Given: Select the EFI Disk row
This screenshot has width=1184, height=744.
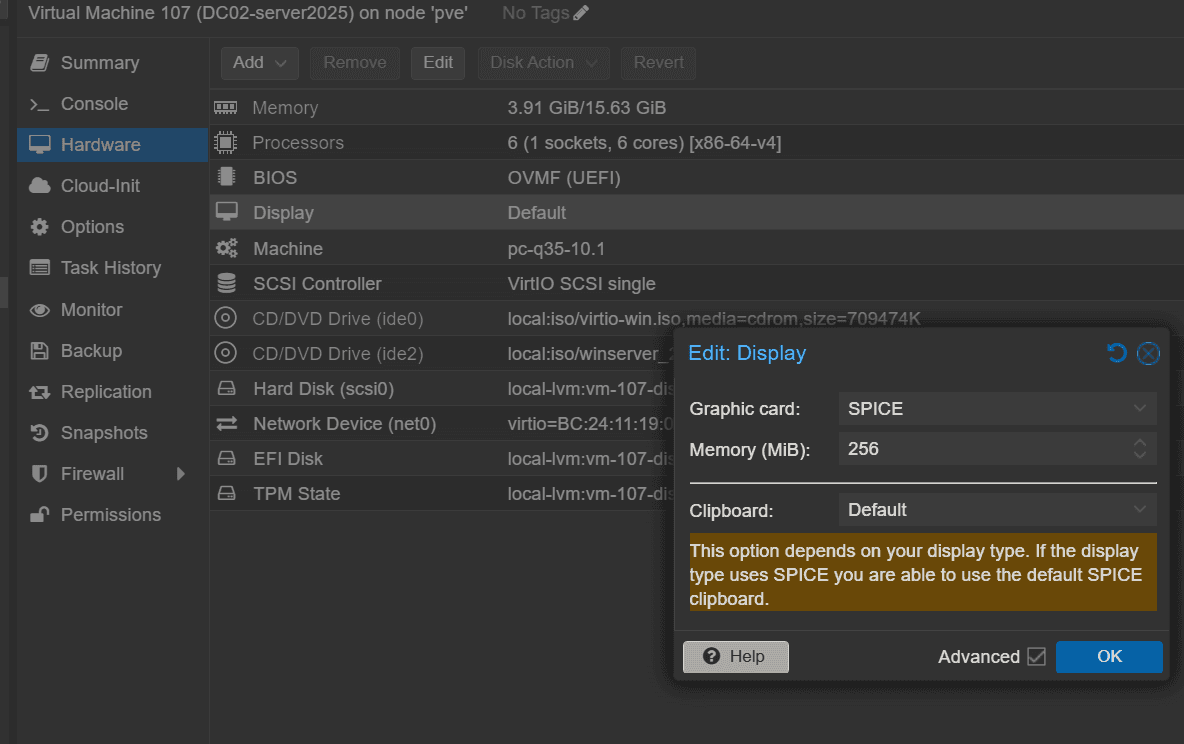Looking at the screenshot, I should pyautogui.click(x=442, y=458).
